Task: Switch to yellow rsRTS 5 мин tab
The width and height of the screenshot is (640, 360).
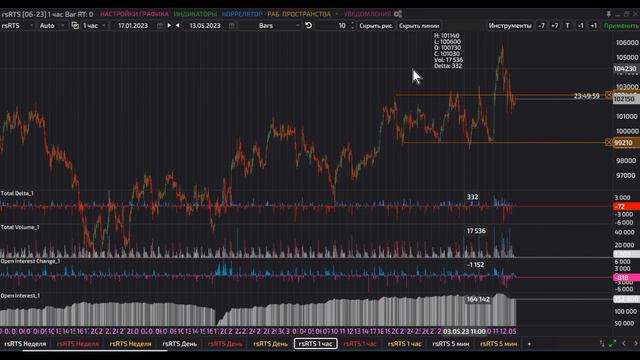Action: [498, 344]
